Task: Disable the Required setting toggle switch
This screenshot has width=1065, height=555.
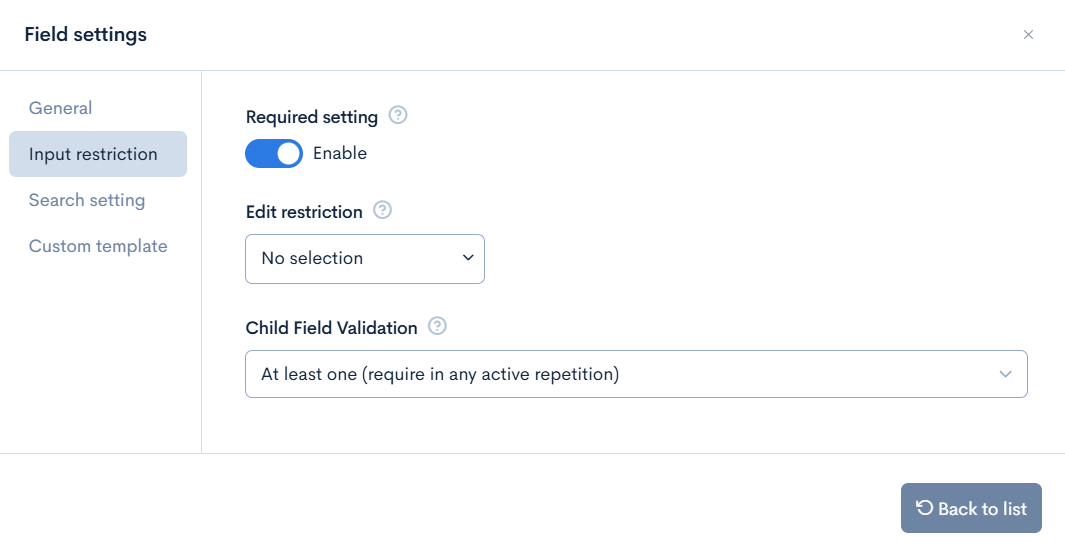Action: 274,154
